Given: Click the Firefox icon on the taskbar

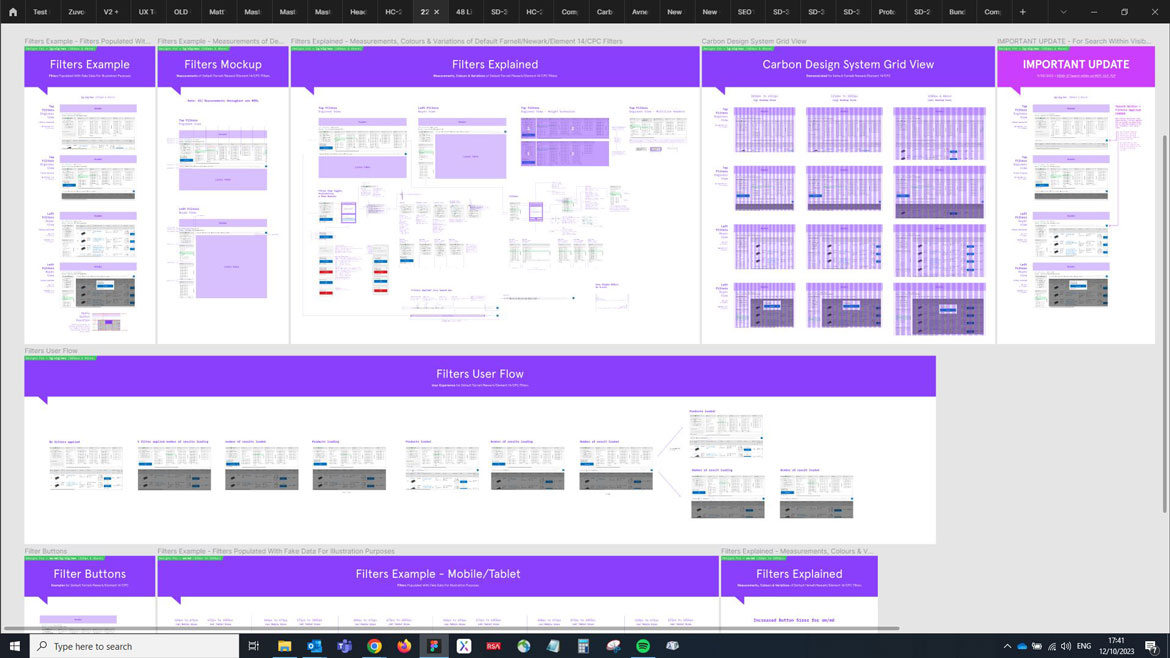Looking at the screenshot, I should coord(403,645).
